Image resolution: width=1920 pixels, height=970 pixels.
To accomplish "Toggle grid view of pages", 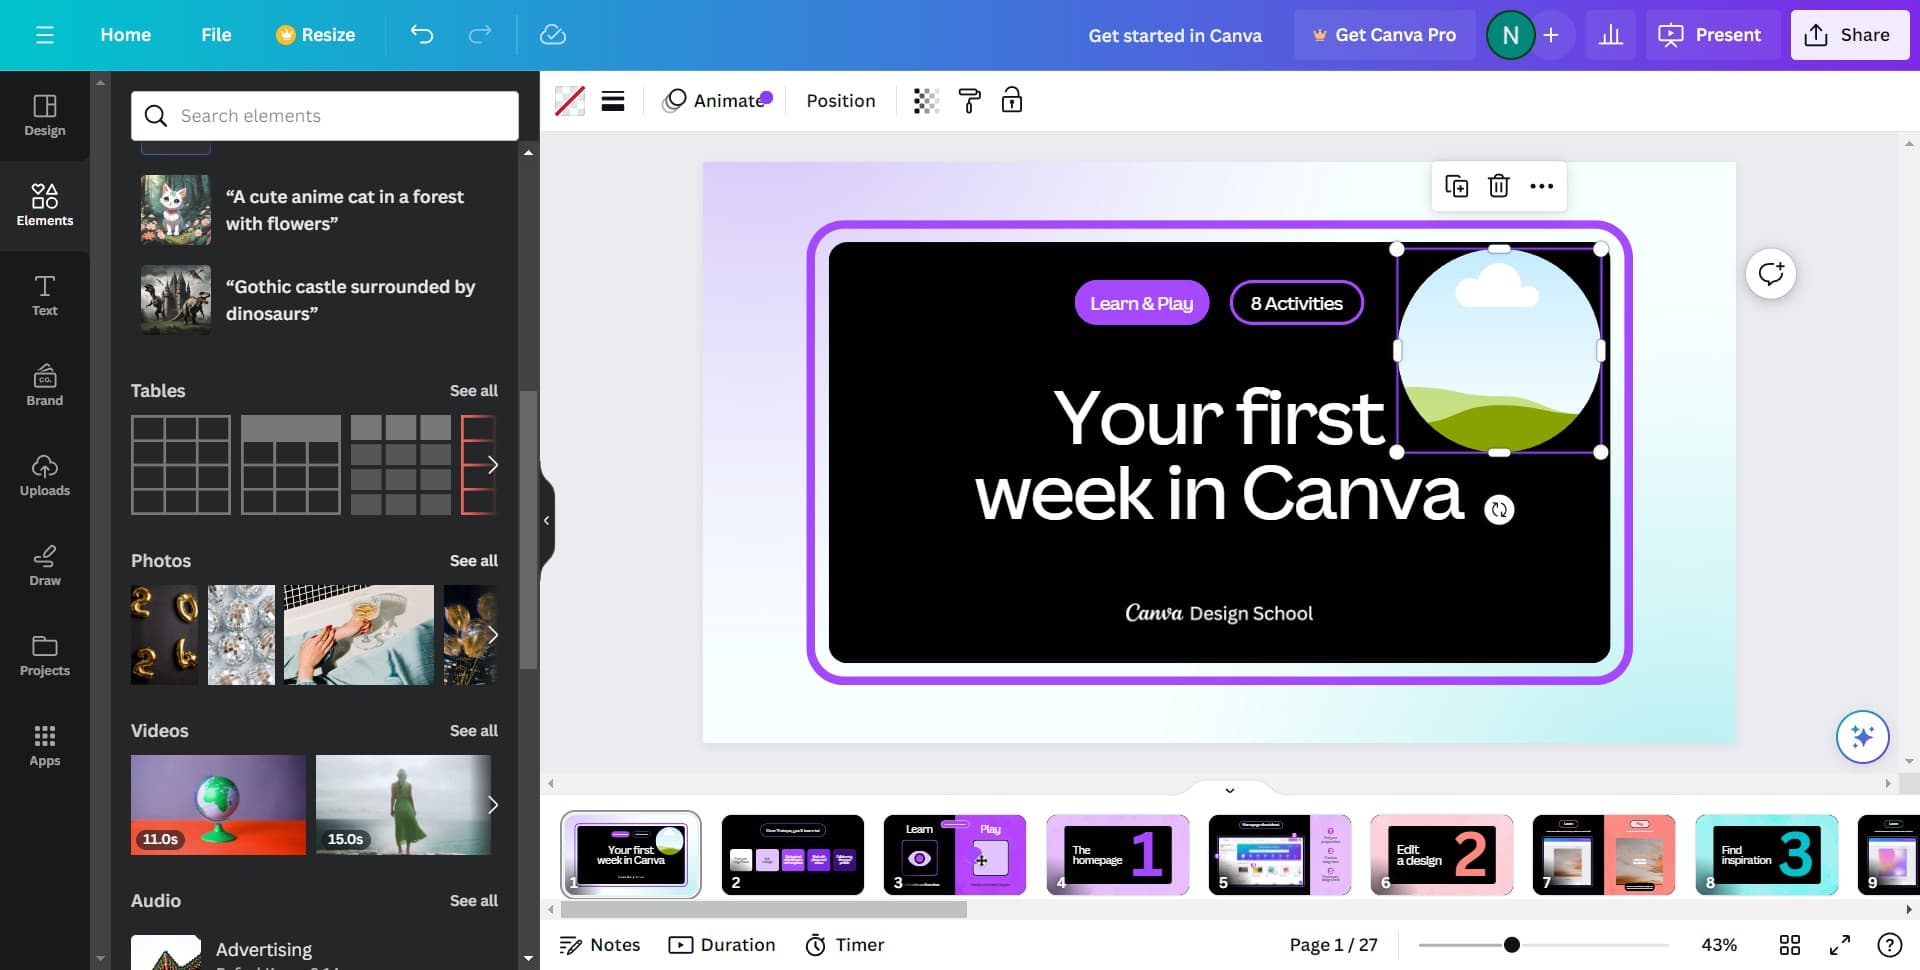I will point(1790,945).
